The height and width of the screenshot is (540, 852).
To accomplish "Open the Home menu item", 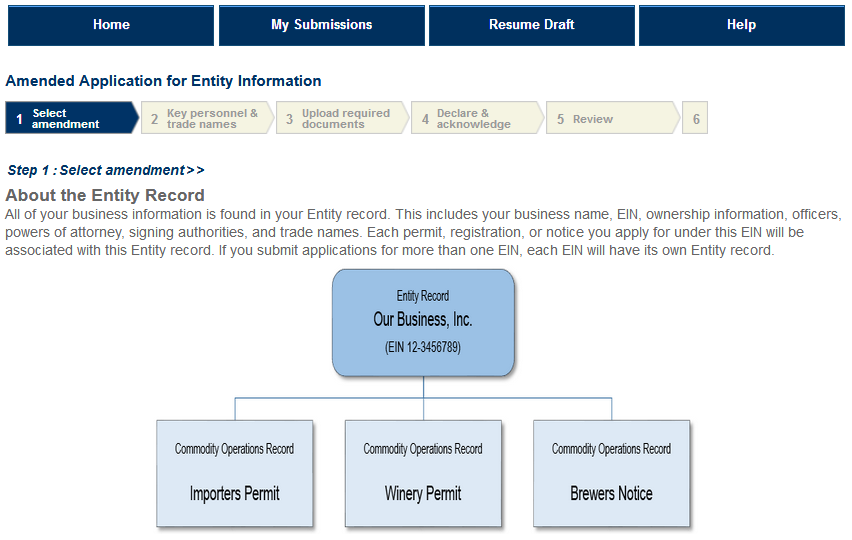I will click(x=111, y=25).
